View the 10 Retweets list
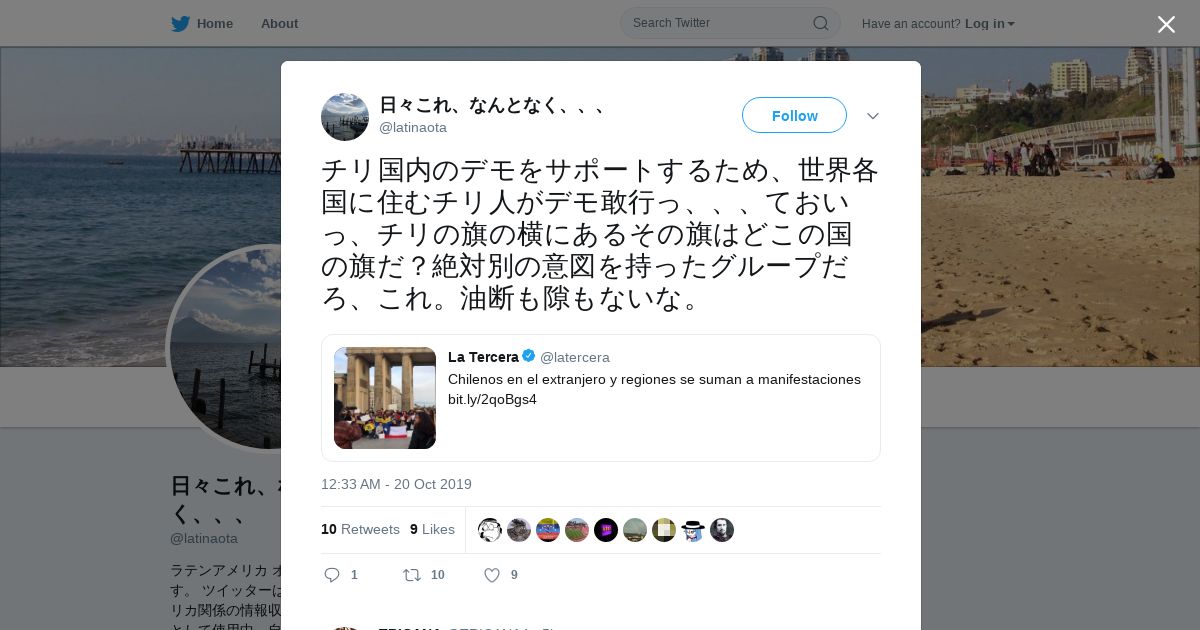 [360, 529]
